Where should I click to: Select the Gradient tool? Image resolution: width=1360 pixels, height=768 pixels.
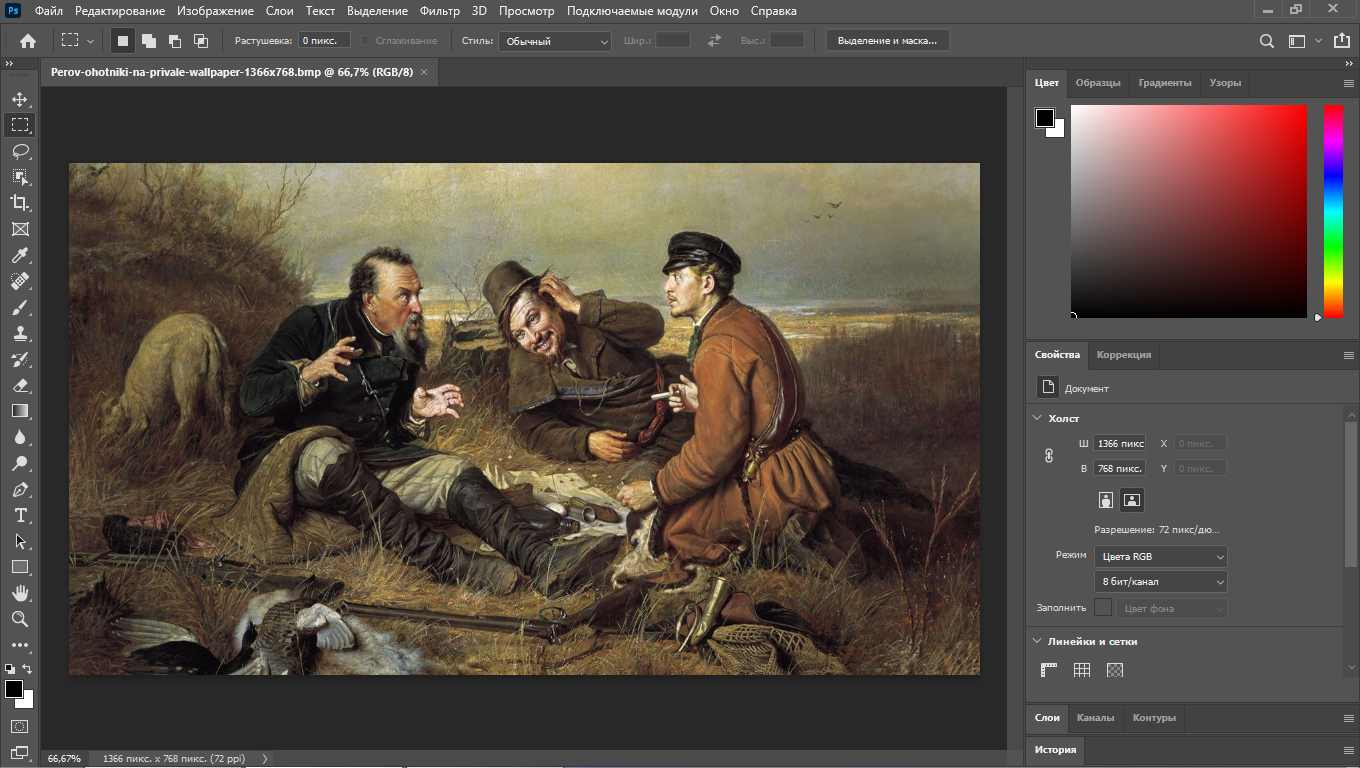coord(20,411)
